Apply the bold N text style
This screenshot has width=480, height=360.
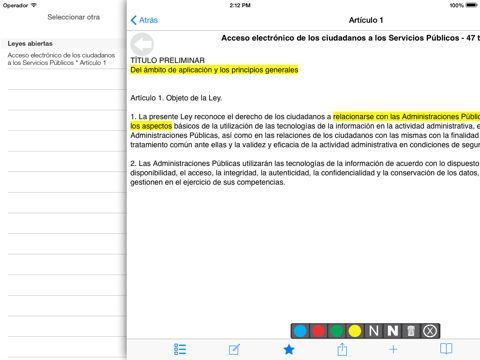click(393, 331)
